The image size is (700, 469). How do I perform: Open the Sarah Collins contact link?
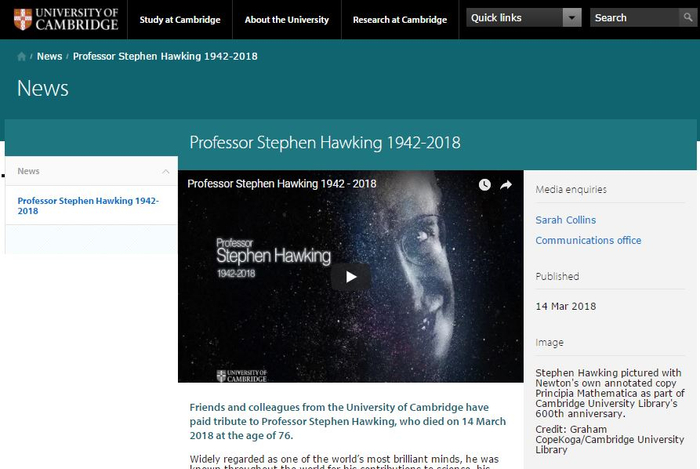click(566, 220)
